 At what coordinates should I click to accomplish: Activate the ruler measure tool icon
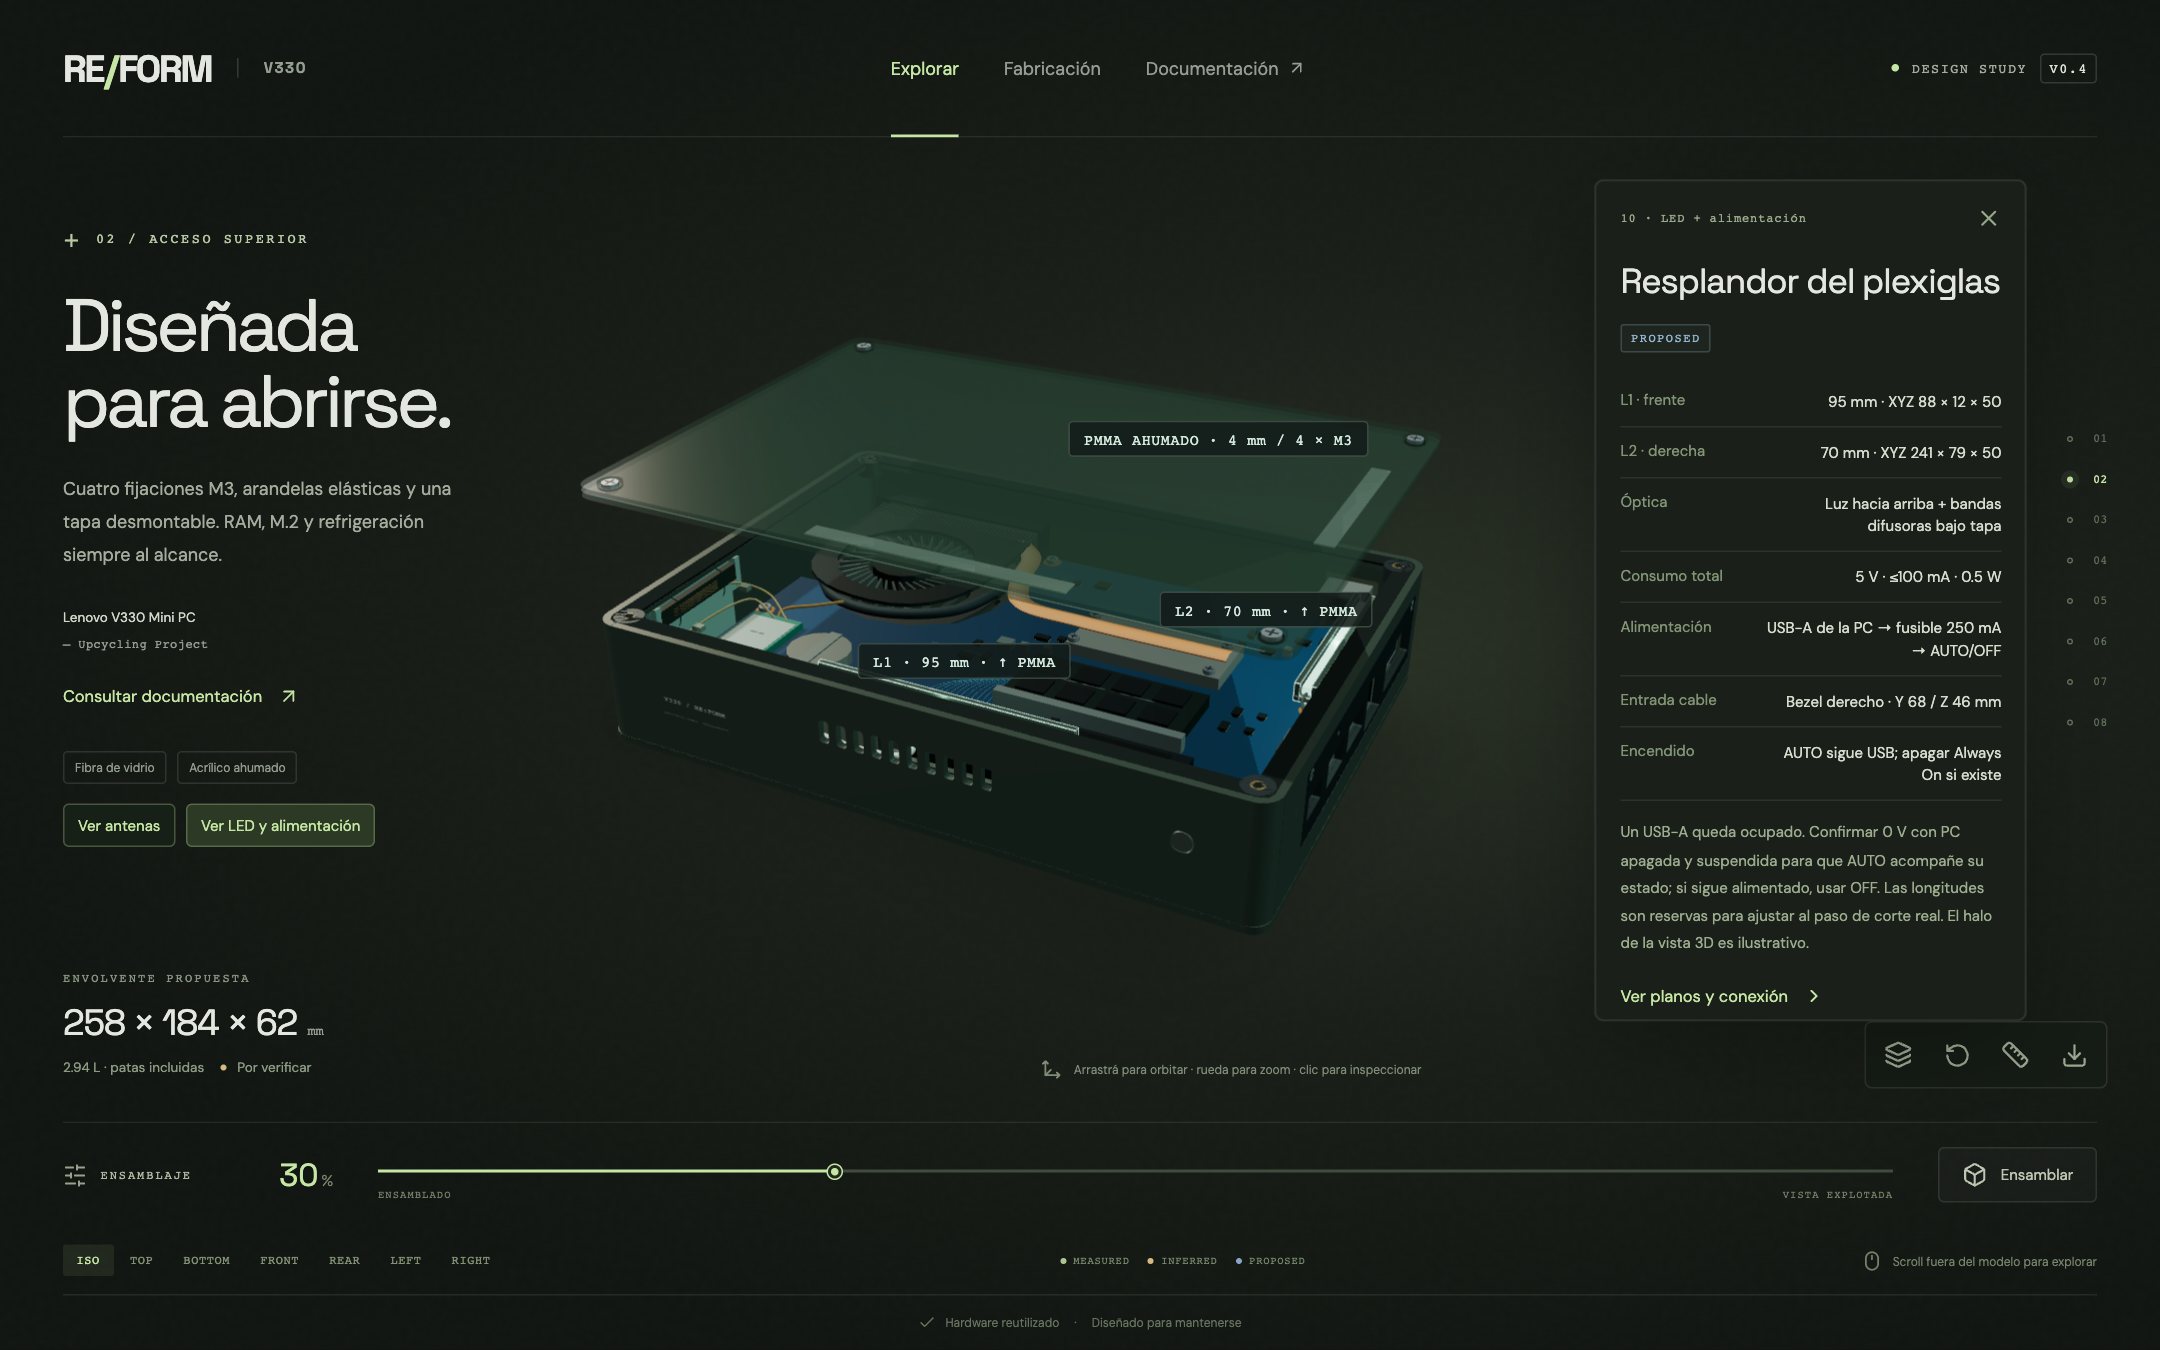[2015, 1055]
